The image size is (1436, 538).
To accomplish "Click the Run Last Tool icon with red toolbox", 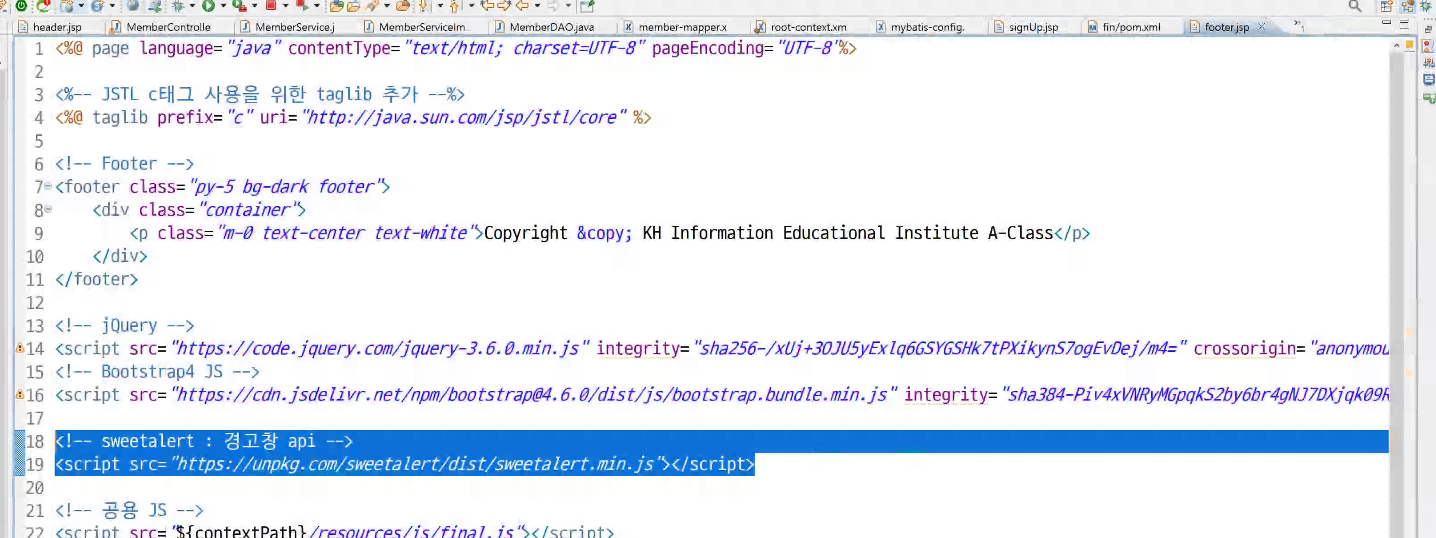I will (x=240, y=6).
